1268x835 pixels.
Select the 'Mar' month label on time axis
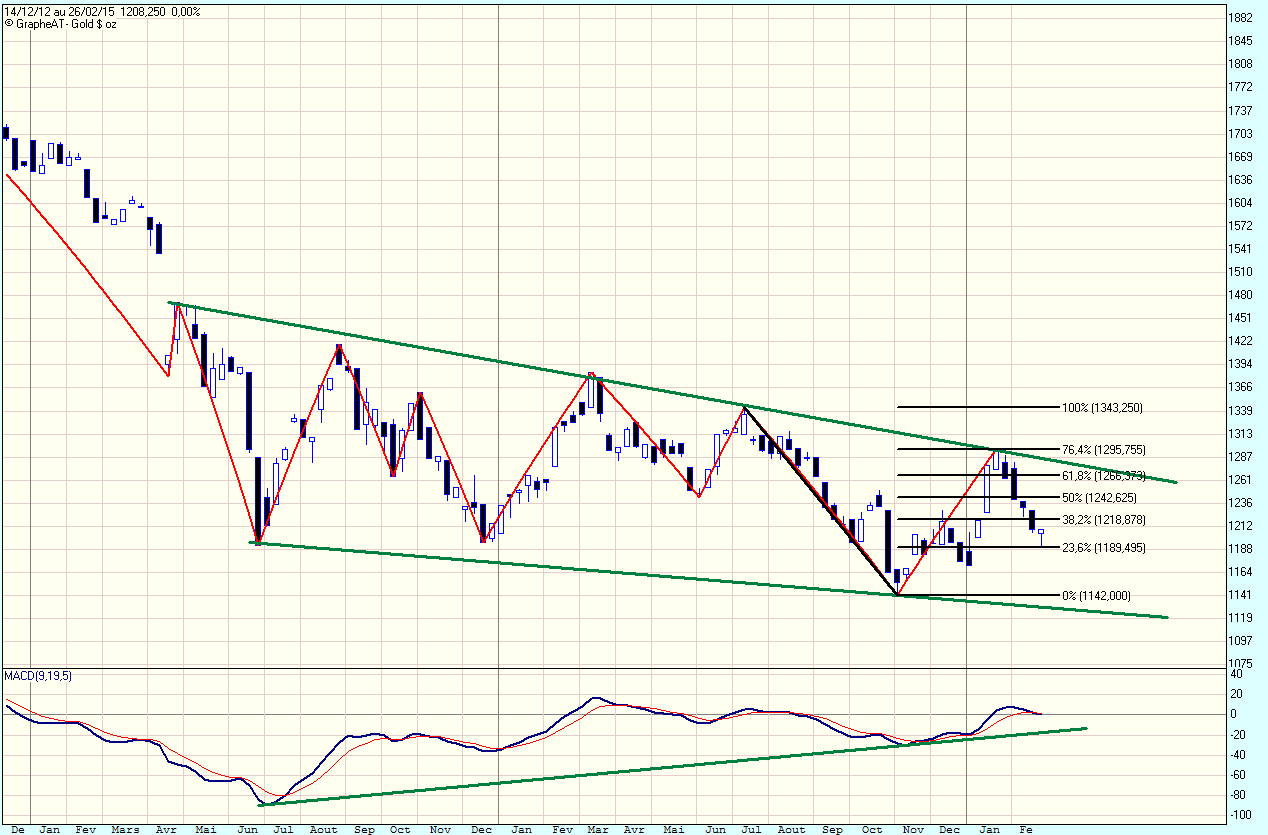click(x=598, y=829)
